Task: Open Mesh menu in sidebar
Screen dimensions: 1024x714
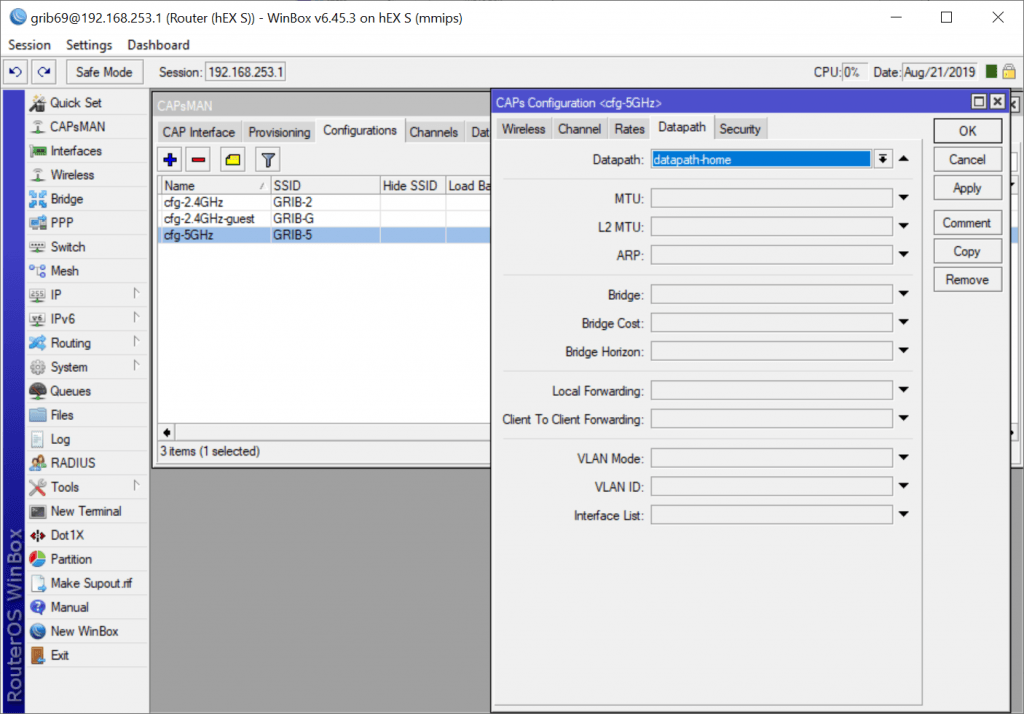Action: coord(64,271)
